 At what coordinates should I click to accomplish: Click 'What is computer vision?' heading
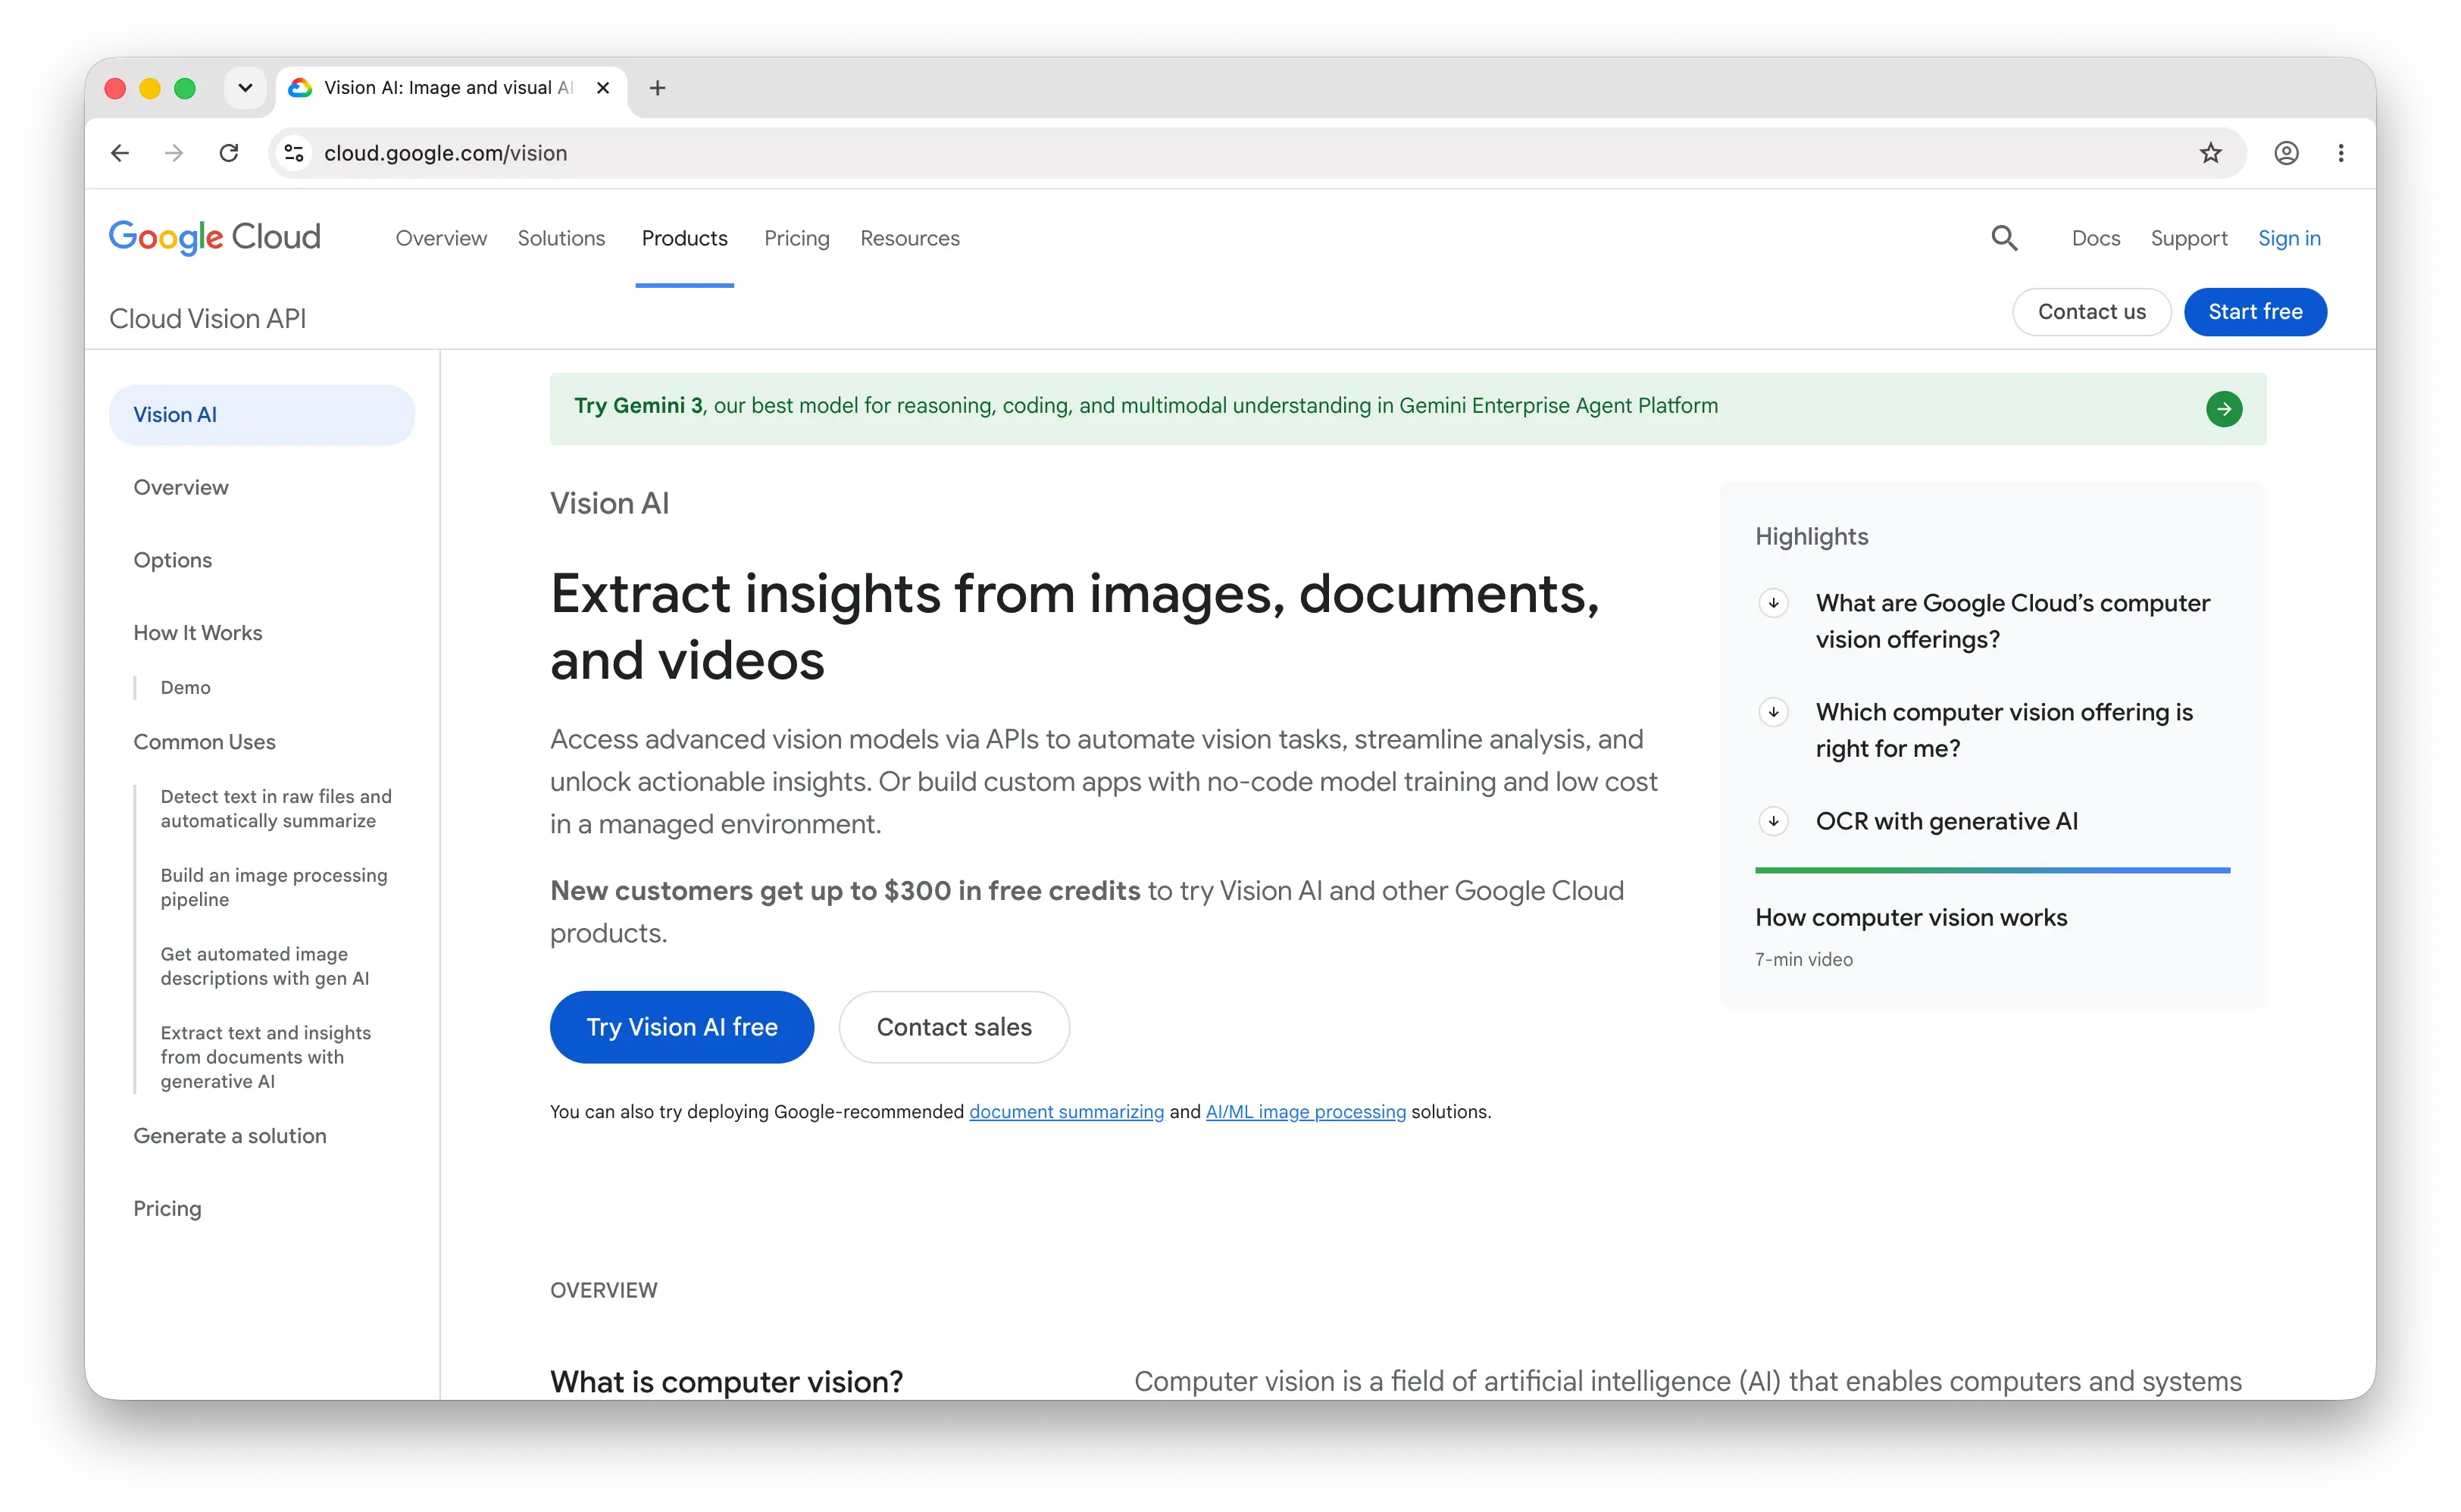727,1381
